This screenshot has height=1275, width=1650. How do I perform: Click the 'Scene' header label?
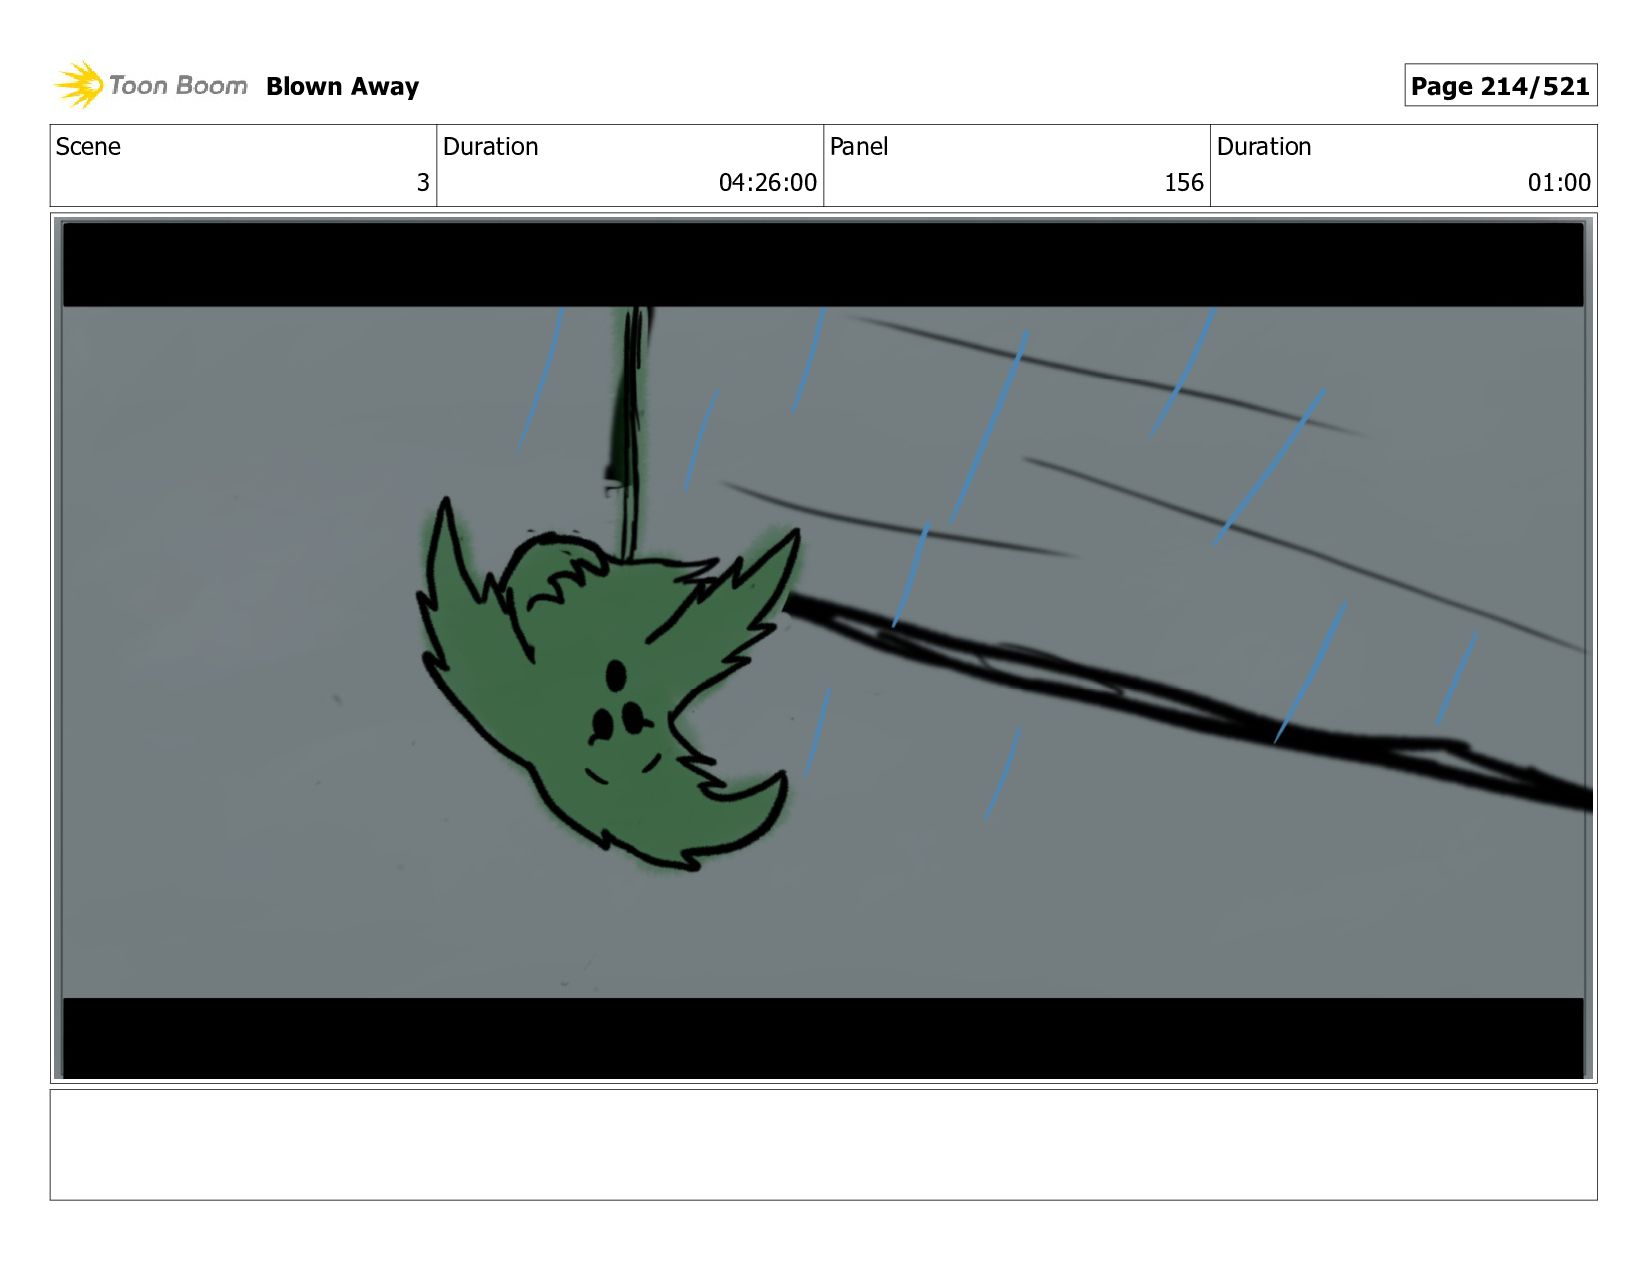[88, 147]
